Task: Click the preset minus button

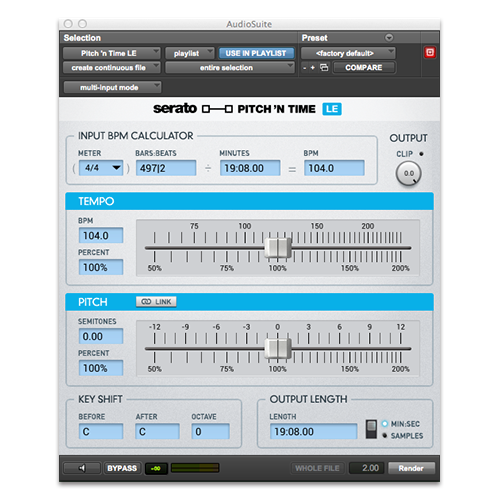Action: point(305,68)
